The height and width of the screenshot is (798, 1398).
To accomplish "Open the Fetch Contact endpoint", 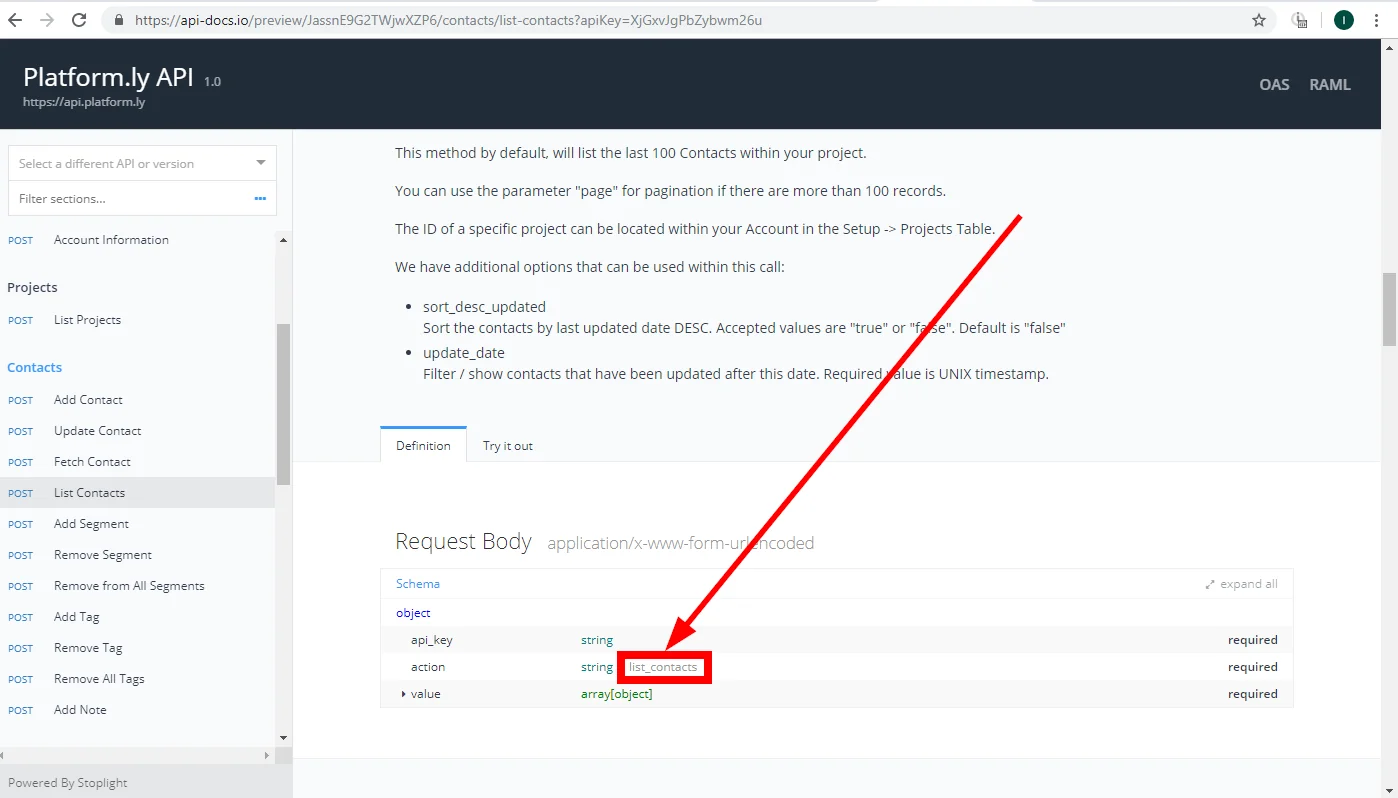I will pos(92,462).
